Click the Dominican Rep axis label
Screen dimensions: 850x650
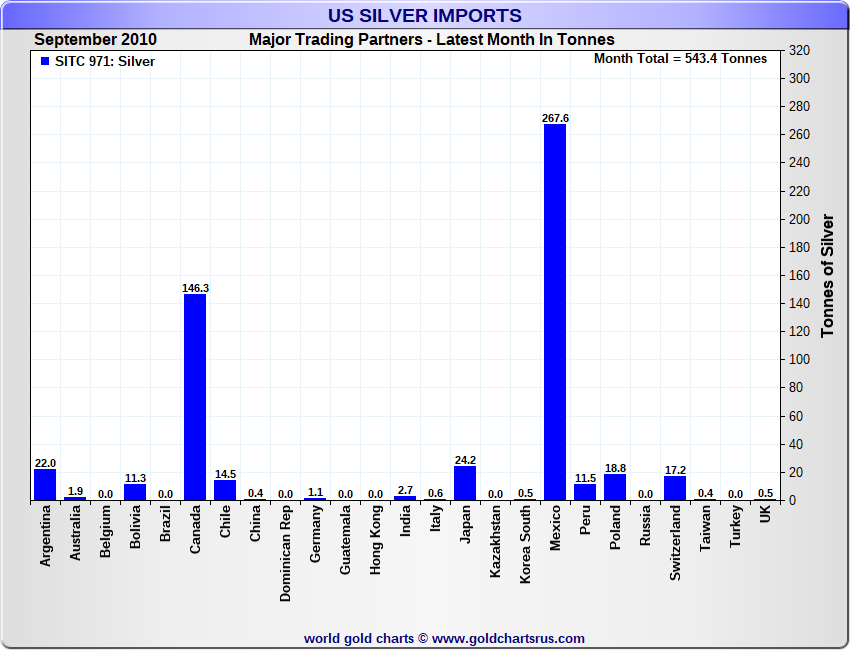pyautogui.click(x=286, y=552)
